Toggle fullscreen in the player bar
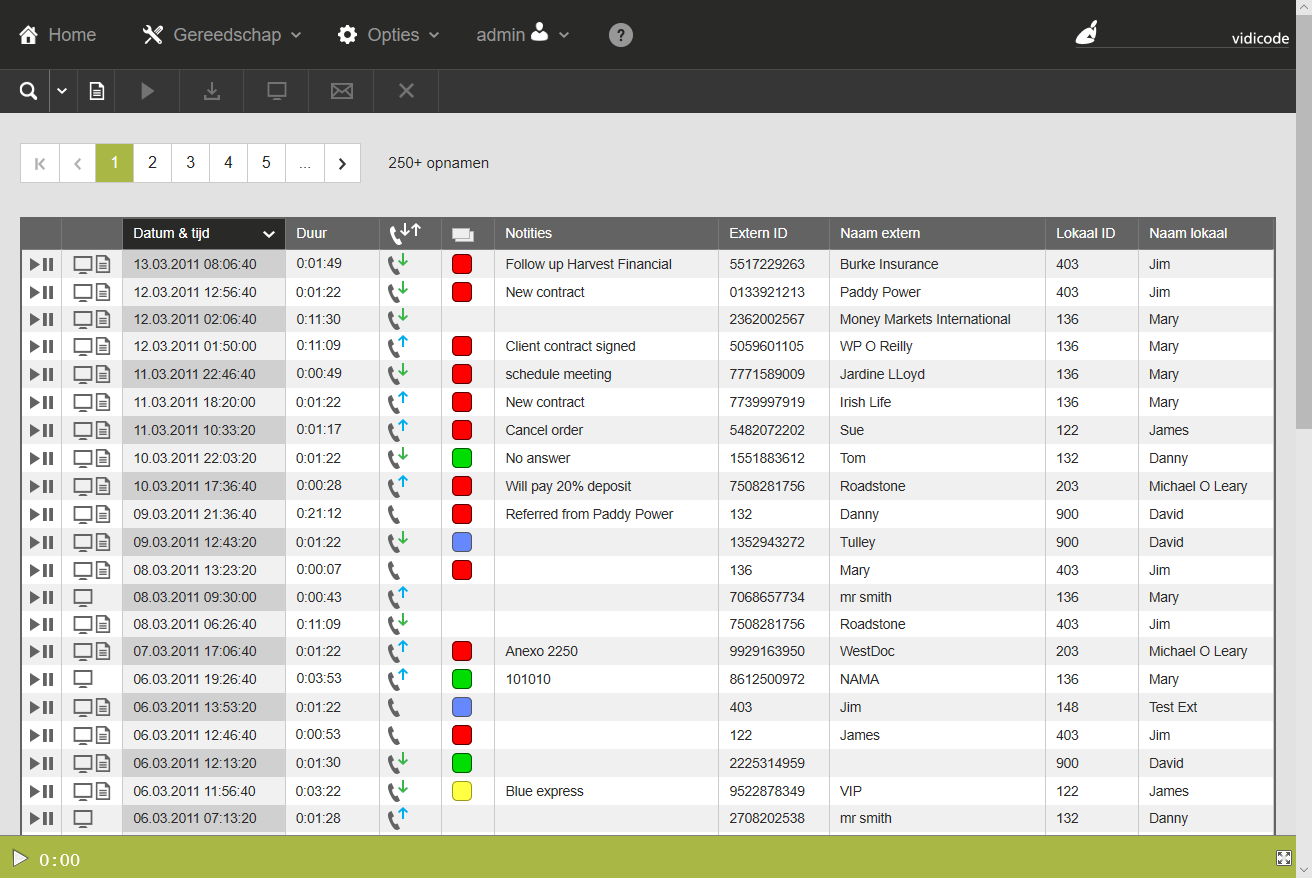The height and width of the screenshot is (878, 1312). pos(1284,858)
